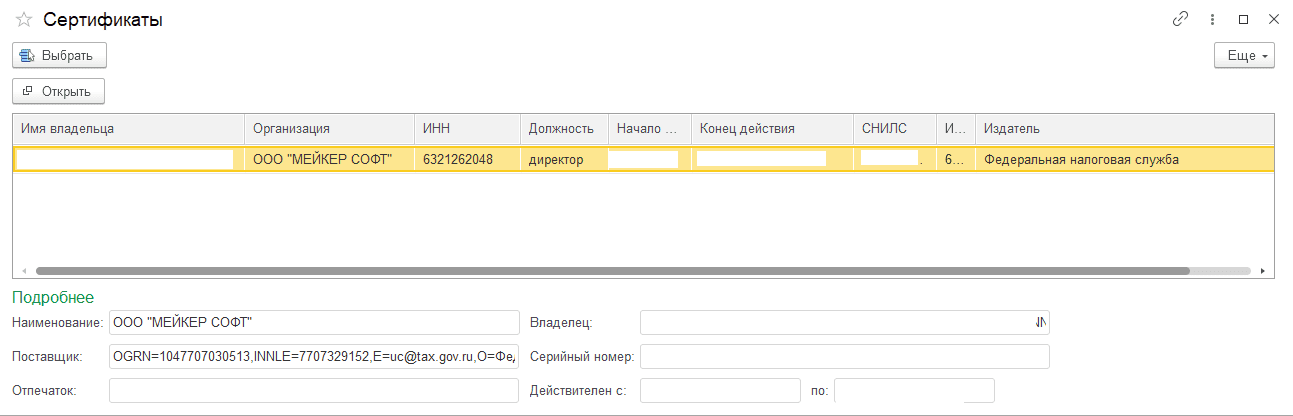Click the Должность column header
This screenshot has width=1293, height=416.
click(x=564, y=129)
